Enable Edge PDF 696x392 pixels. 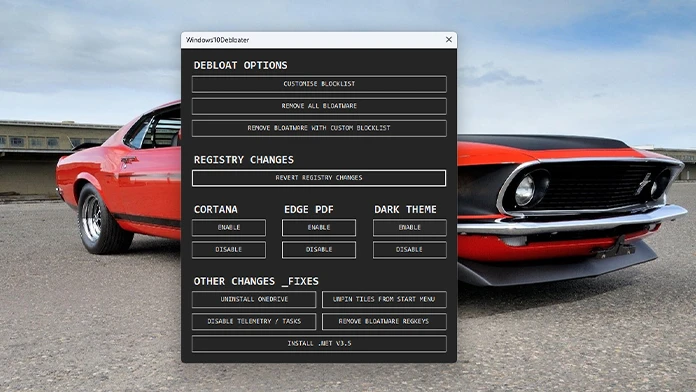pyautogui.click(x=319, y=227)
